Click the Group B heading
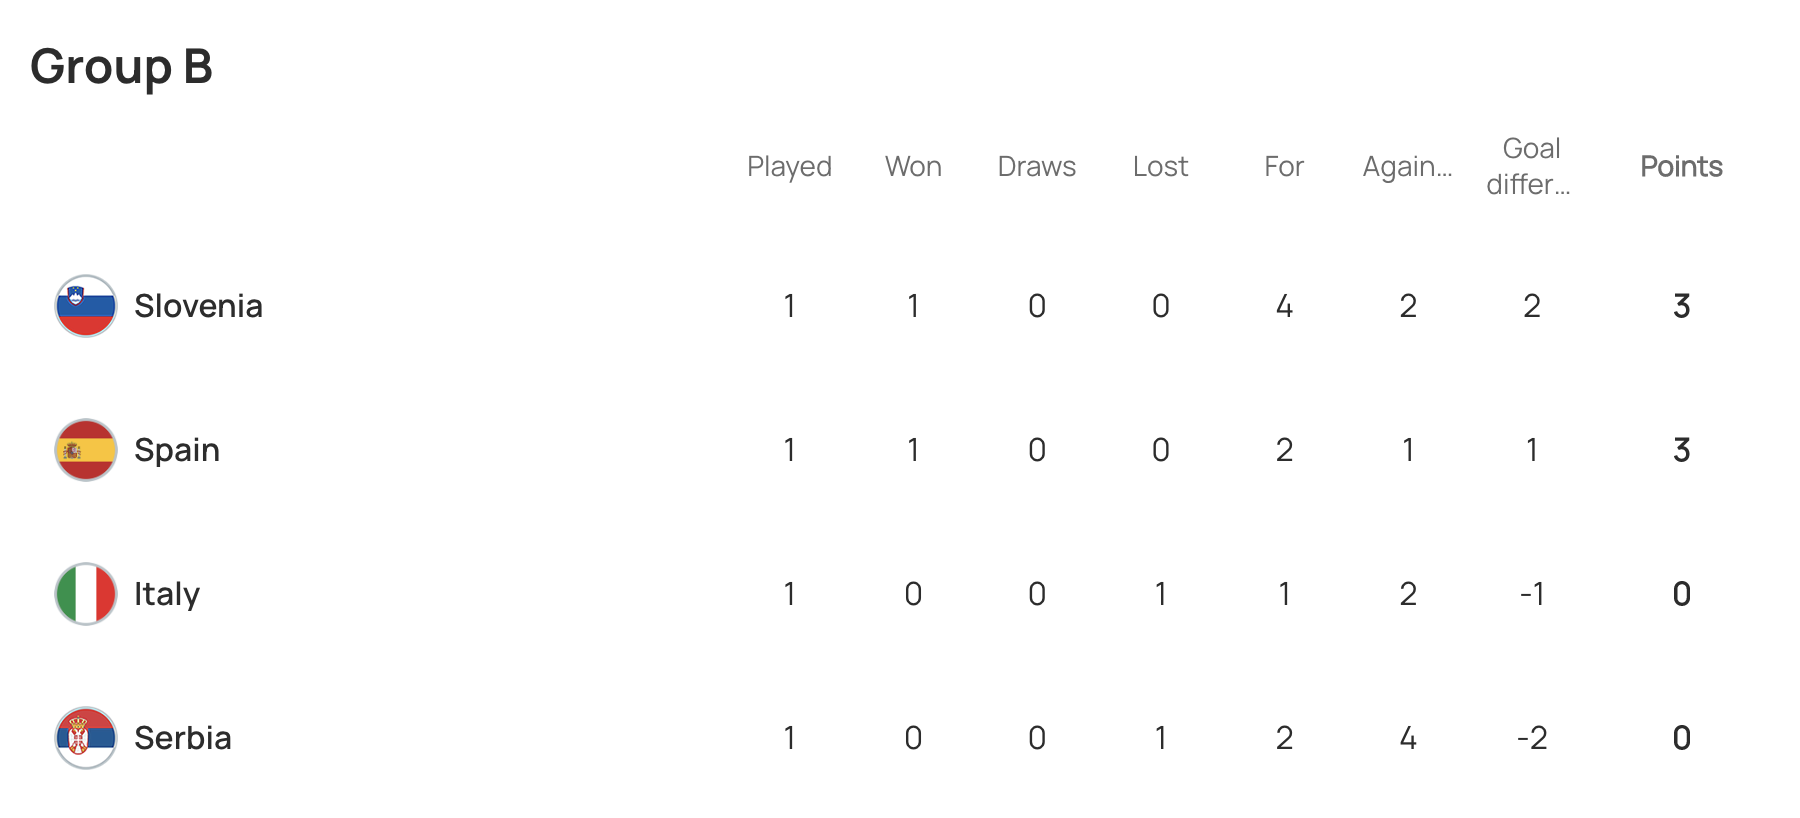This screenshot has width=1800, height=818. pos(121,67)
